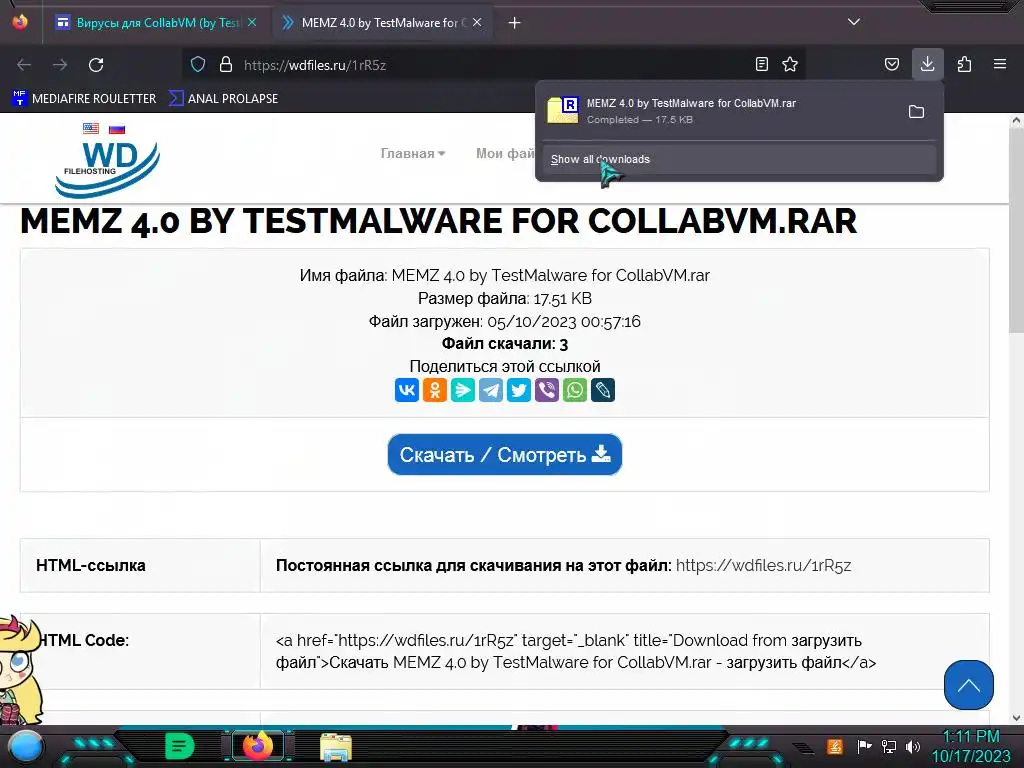Click the scrollbar down arrow
This screenshot has width=1024, height=768.
1016,718
